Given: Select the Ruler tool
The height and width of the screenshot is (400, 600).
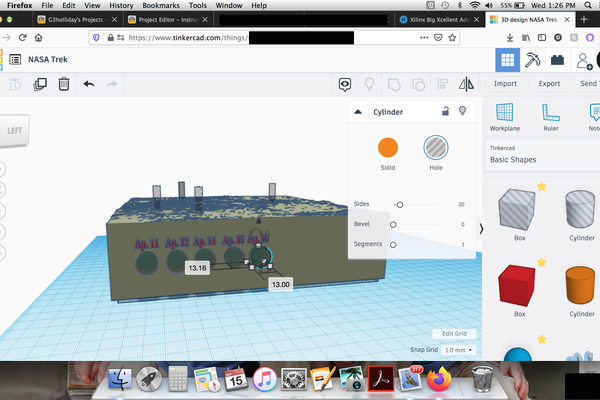Looking at the screenshot, I should click(551, 117).
